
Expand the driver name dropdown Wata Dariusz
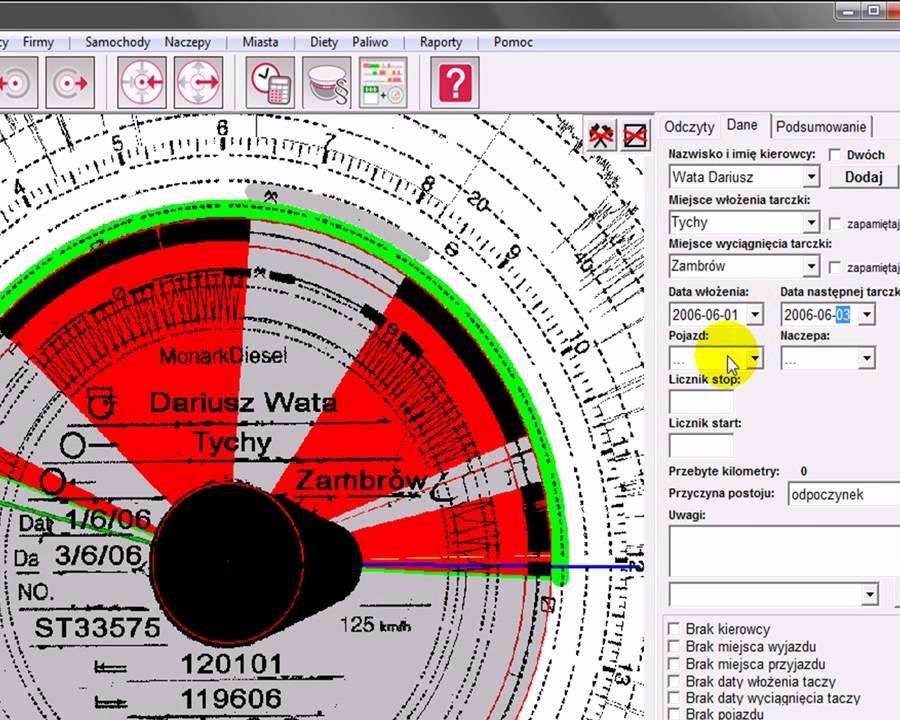811,177
